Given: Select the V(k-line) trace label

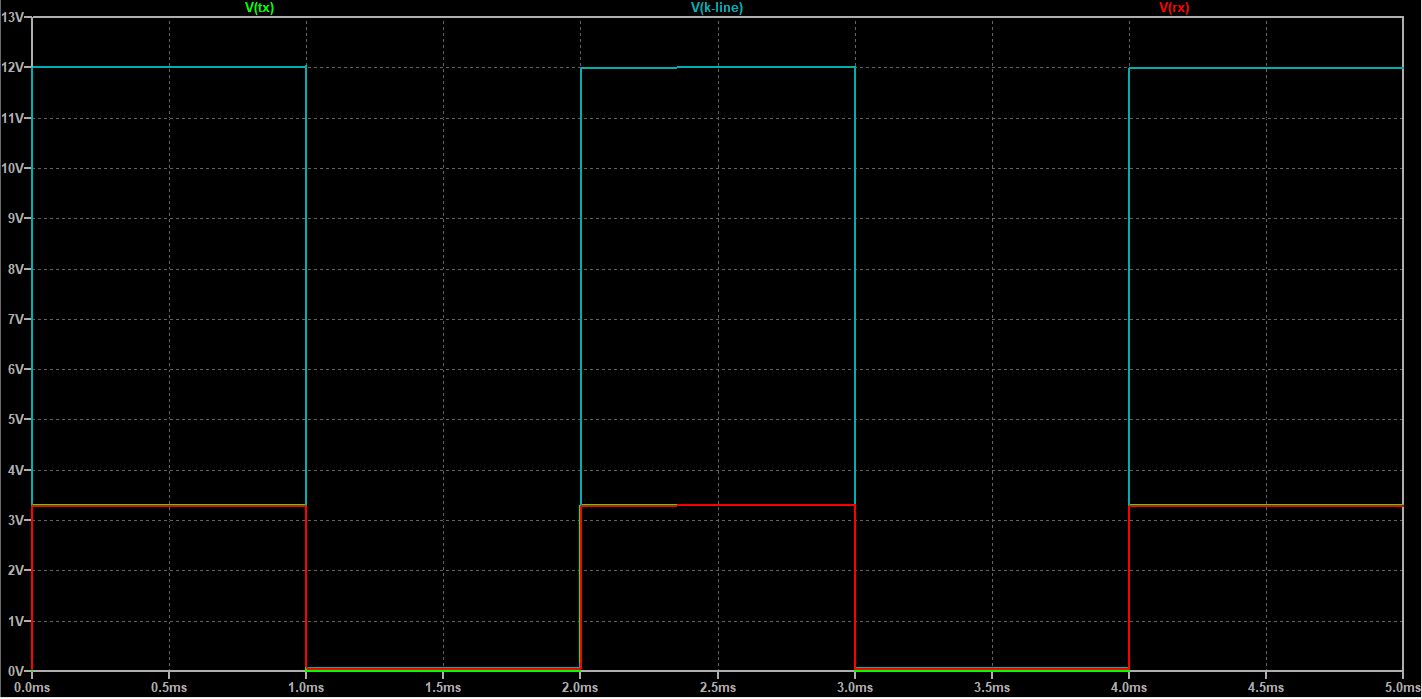Looking at the screenshot, I should (x=717, y=7).
